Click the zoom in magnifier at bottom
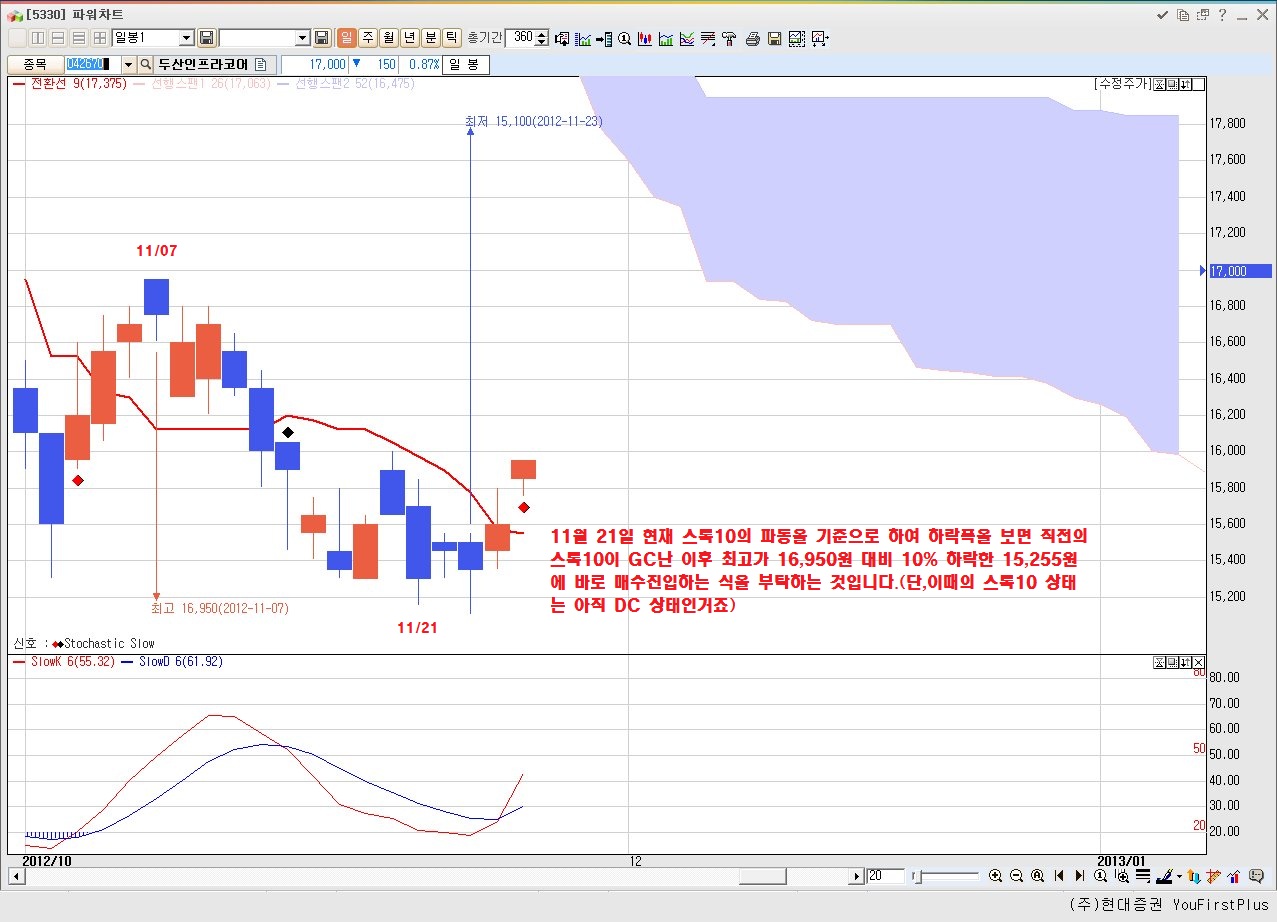Viewport: 1277px width, 922px height. 995,876
